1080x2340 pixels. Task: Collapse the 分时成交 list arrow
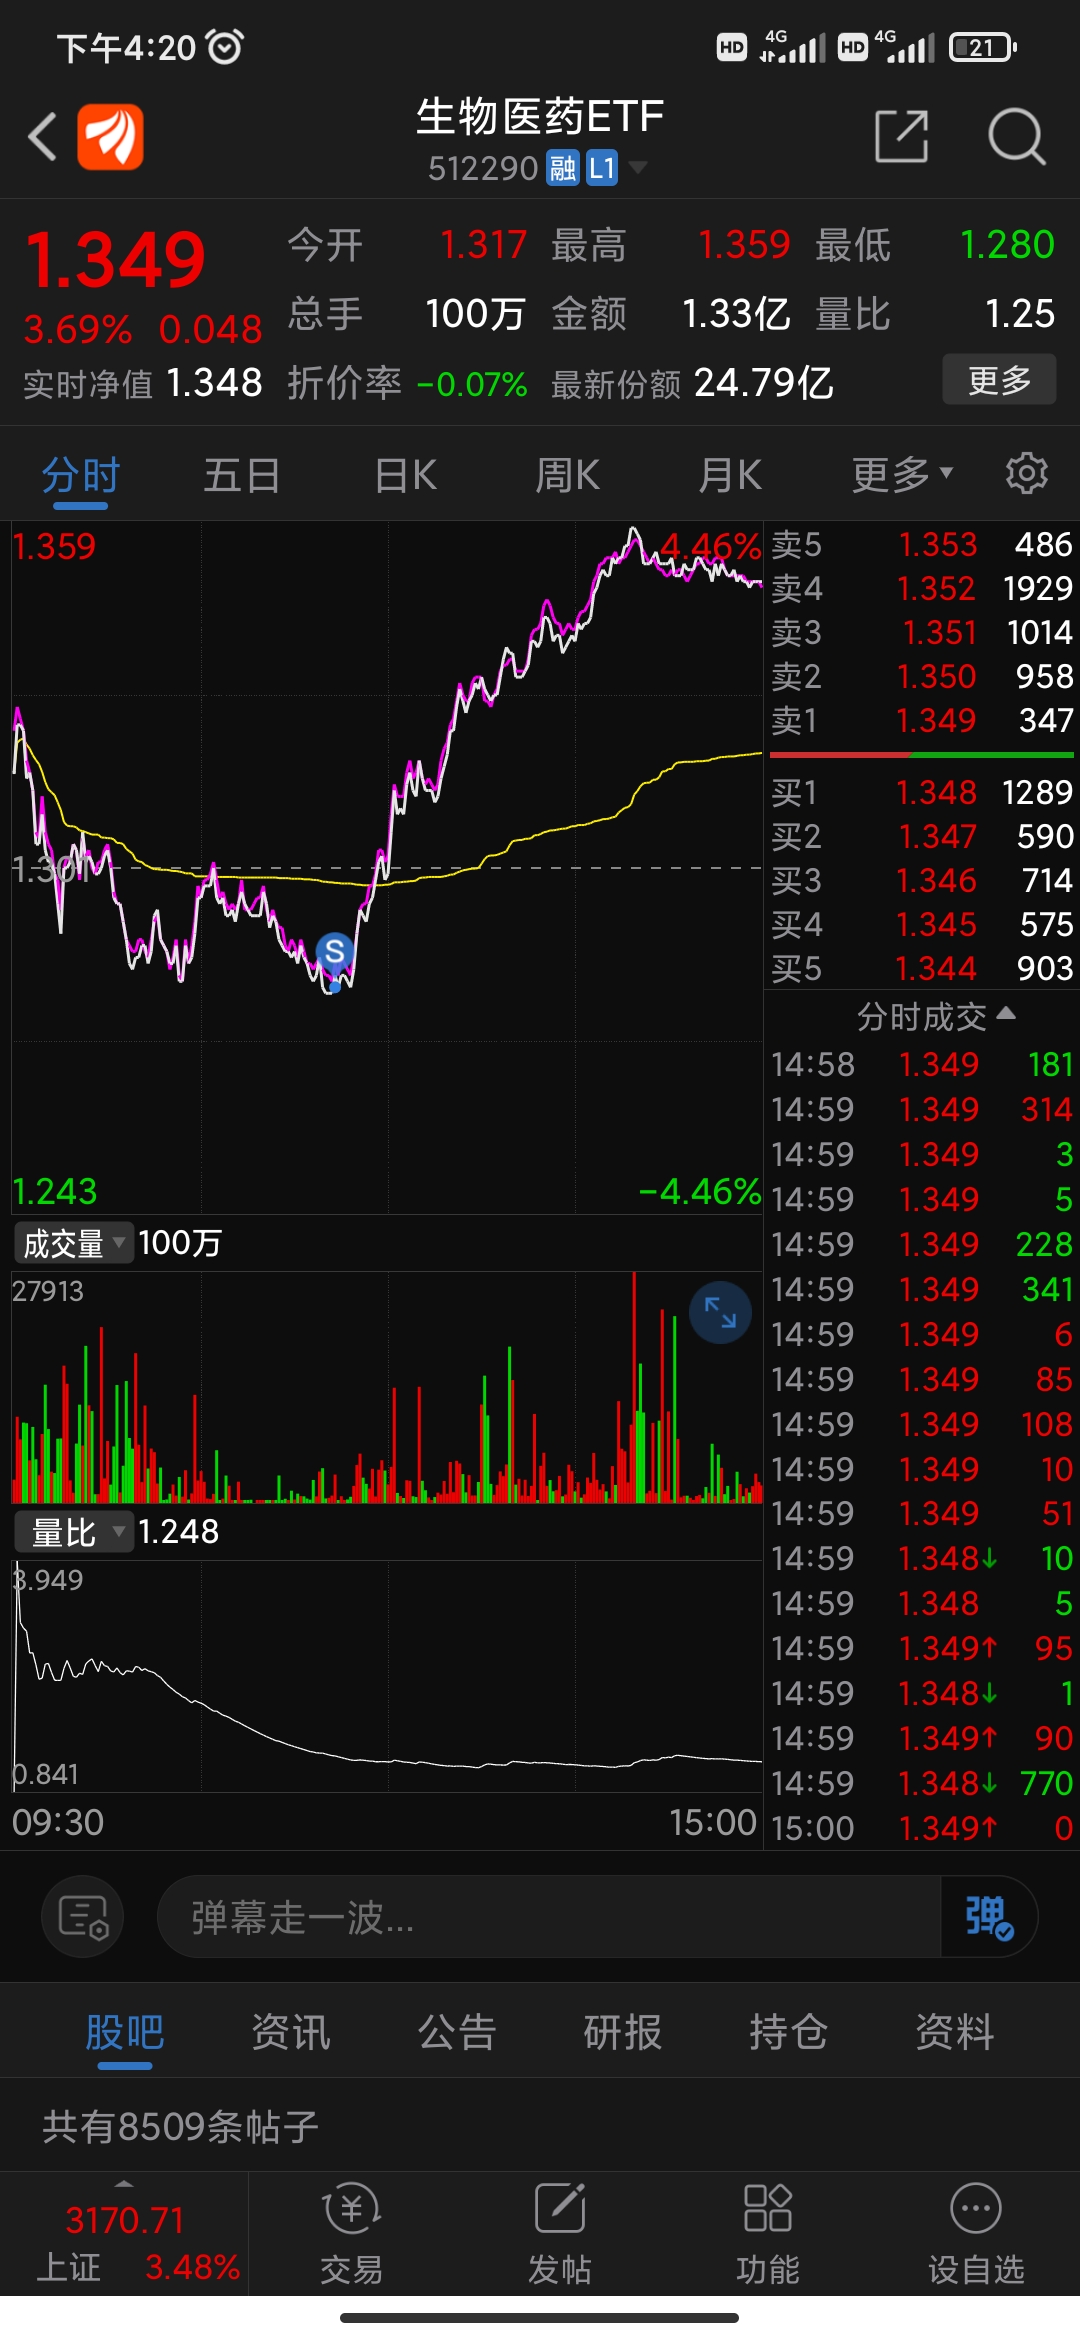(1007, 1014)
